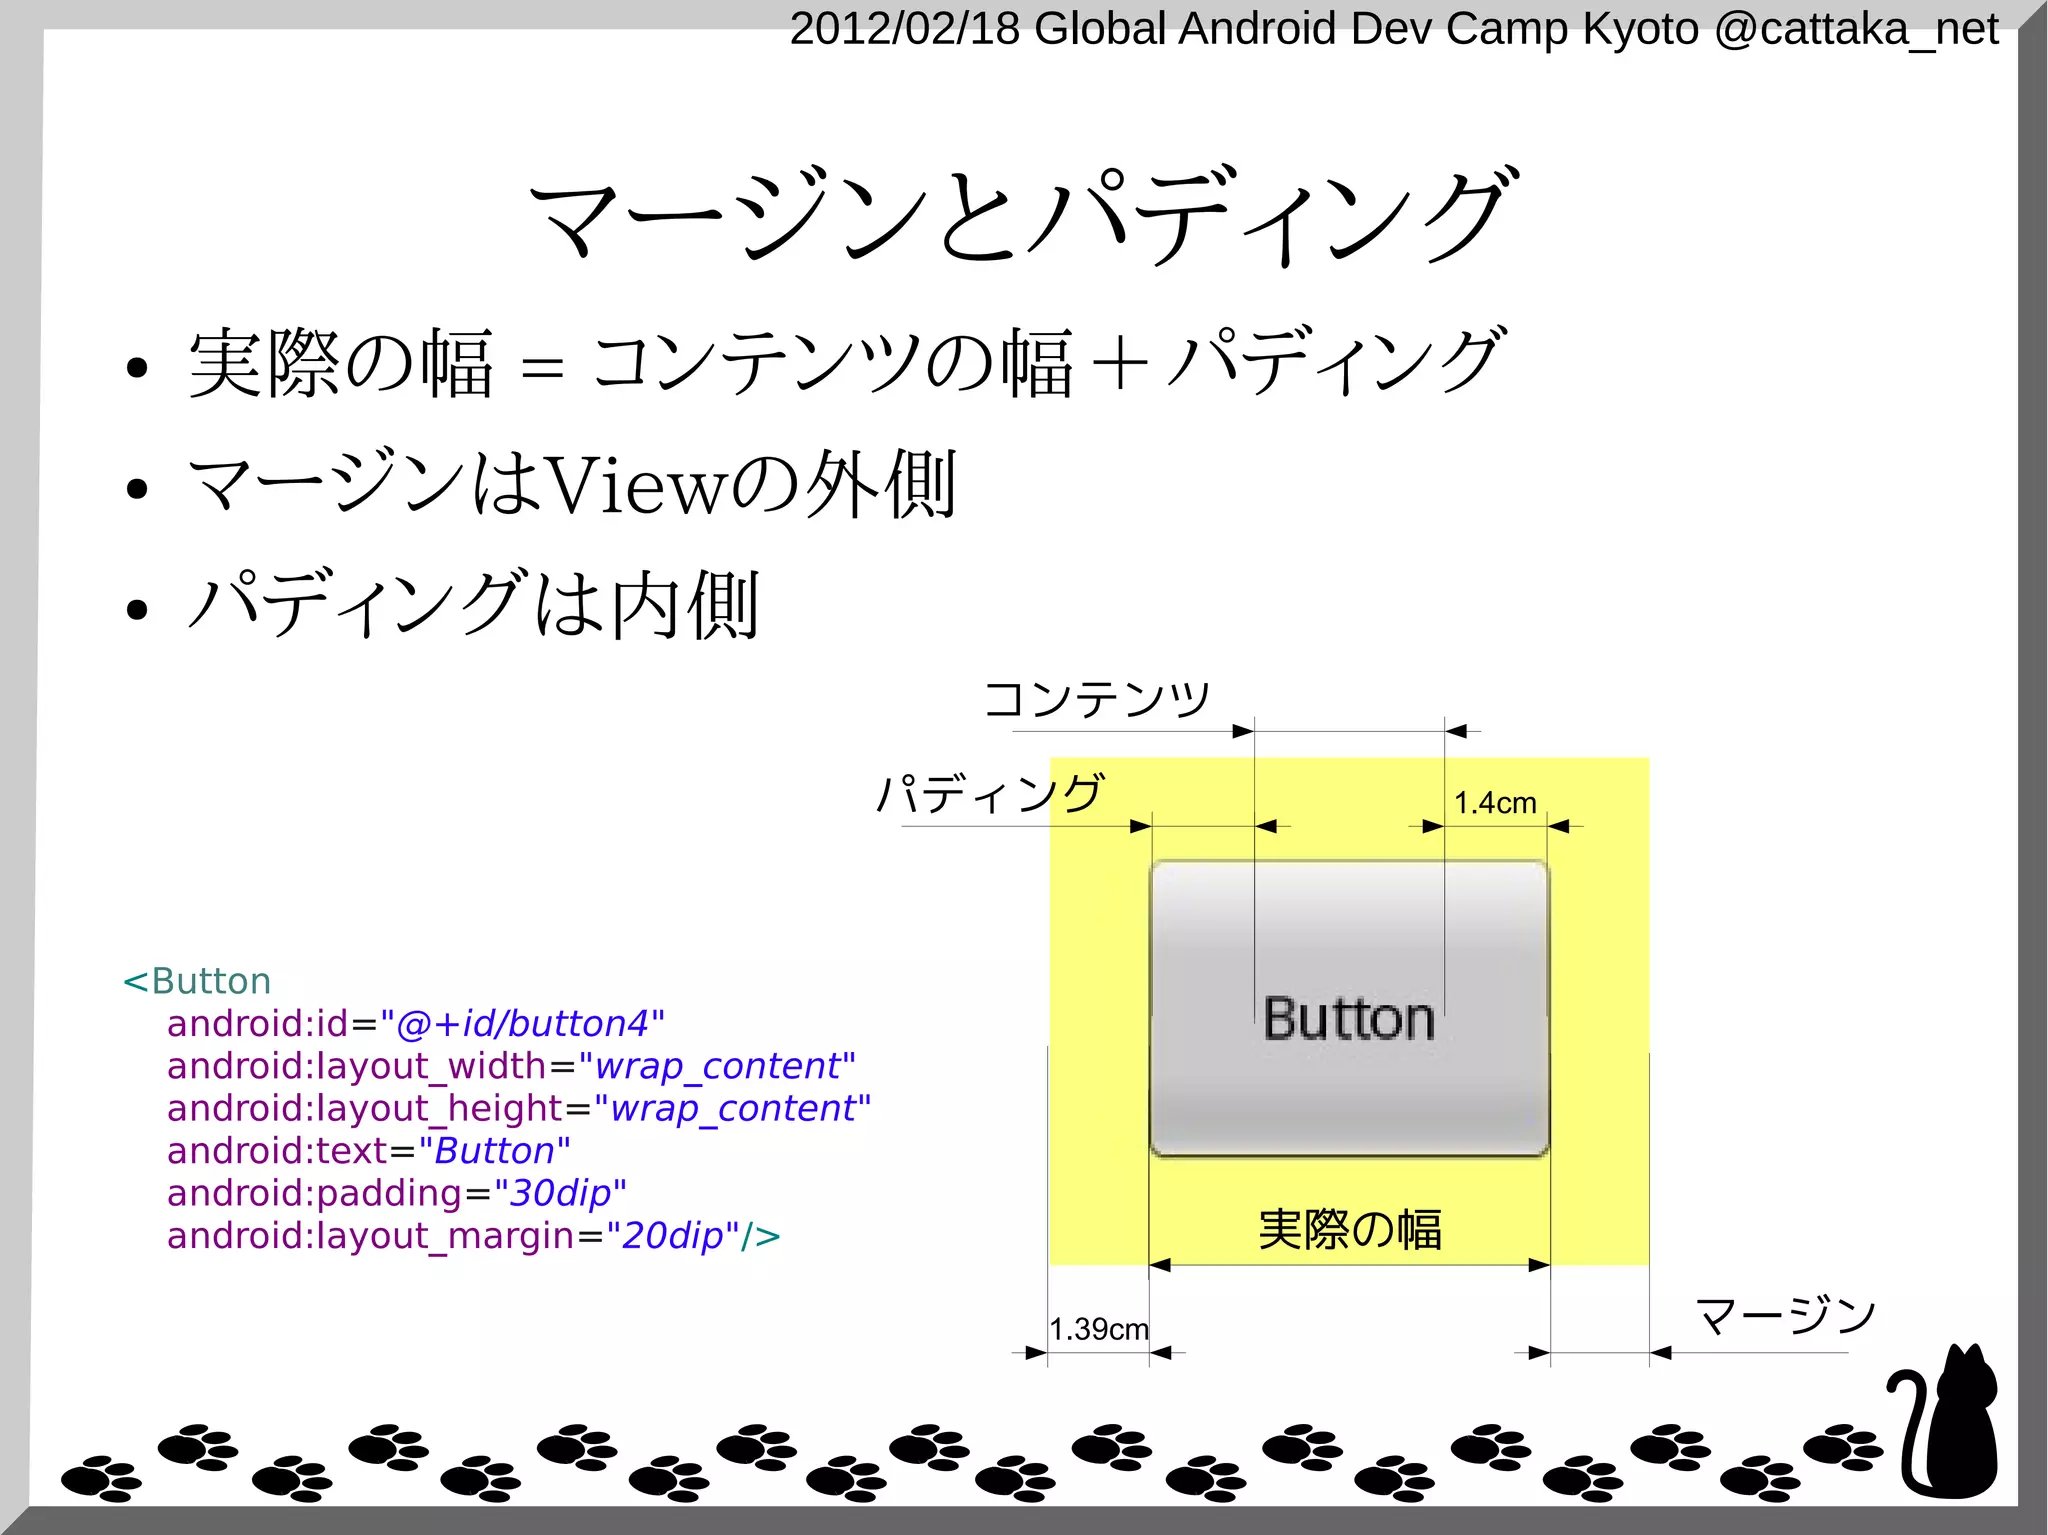Click the android:text="Button" code line
2048x1535 pixels.
point(369,1152)
